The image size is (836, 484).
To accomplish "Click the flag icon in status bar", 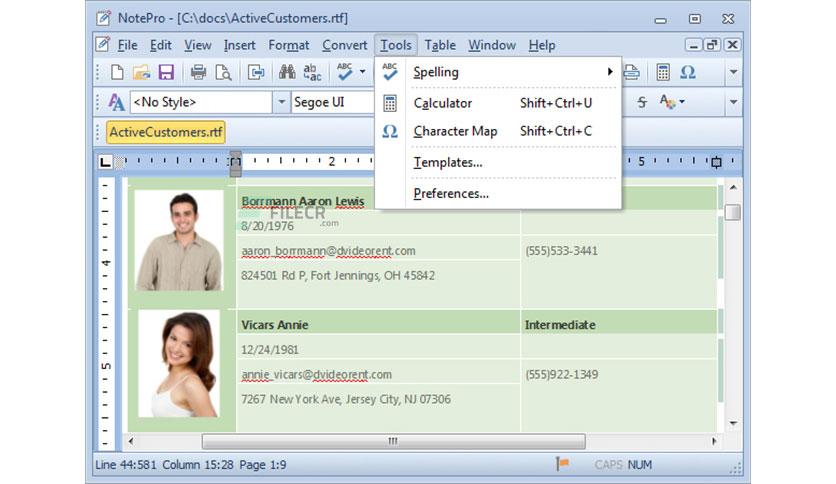I will point(562,464).
